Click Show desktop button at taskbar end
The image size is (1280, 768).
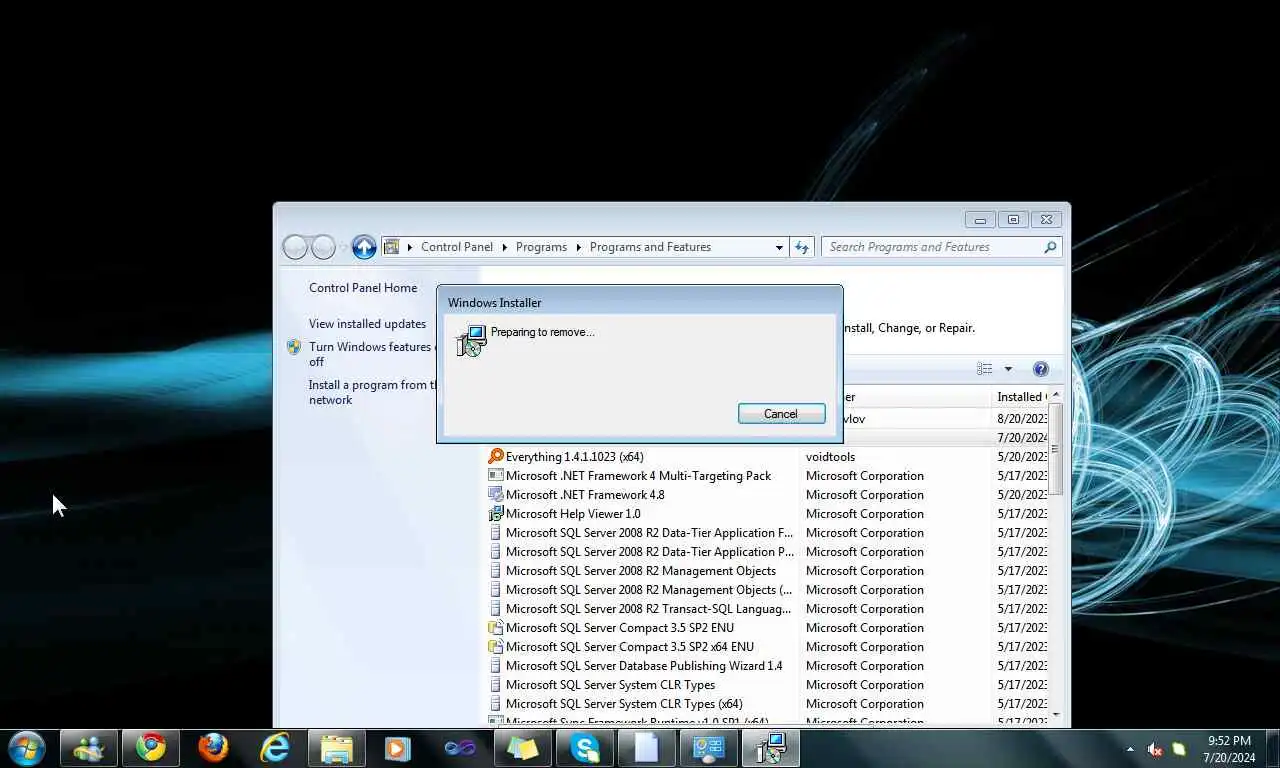pos(1272,748)
